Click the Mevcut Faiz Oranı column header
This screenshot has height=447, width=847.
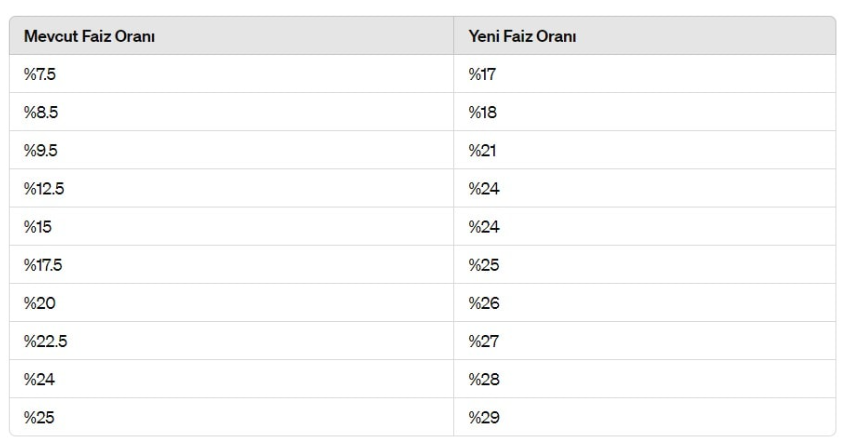pos(88,36)
